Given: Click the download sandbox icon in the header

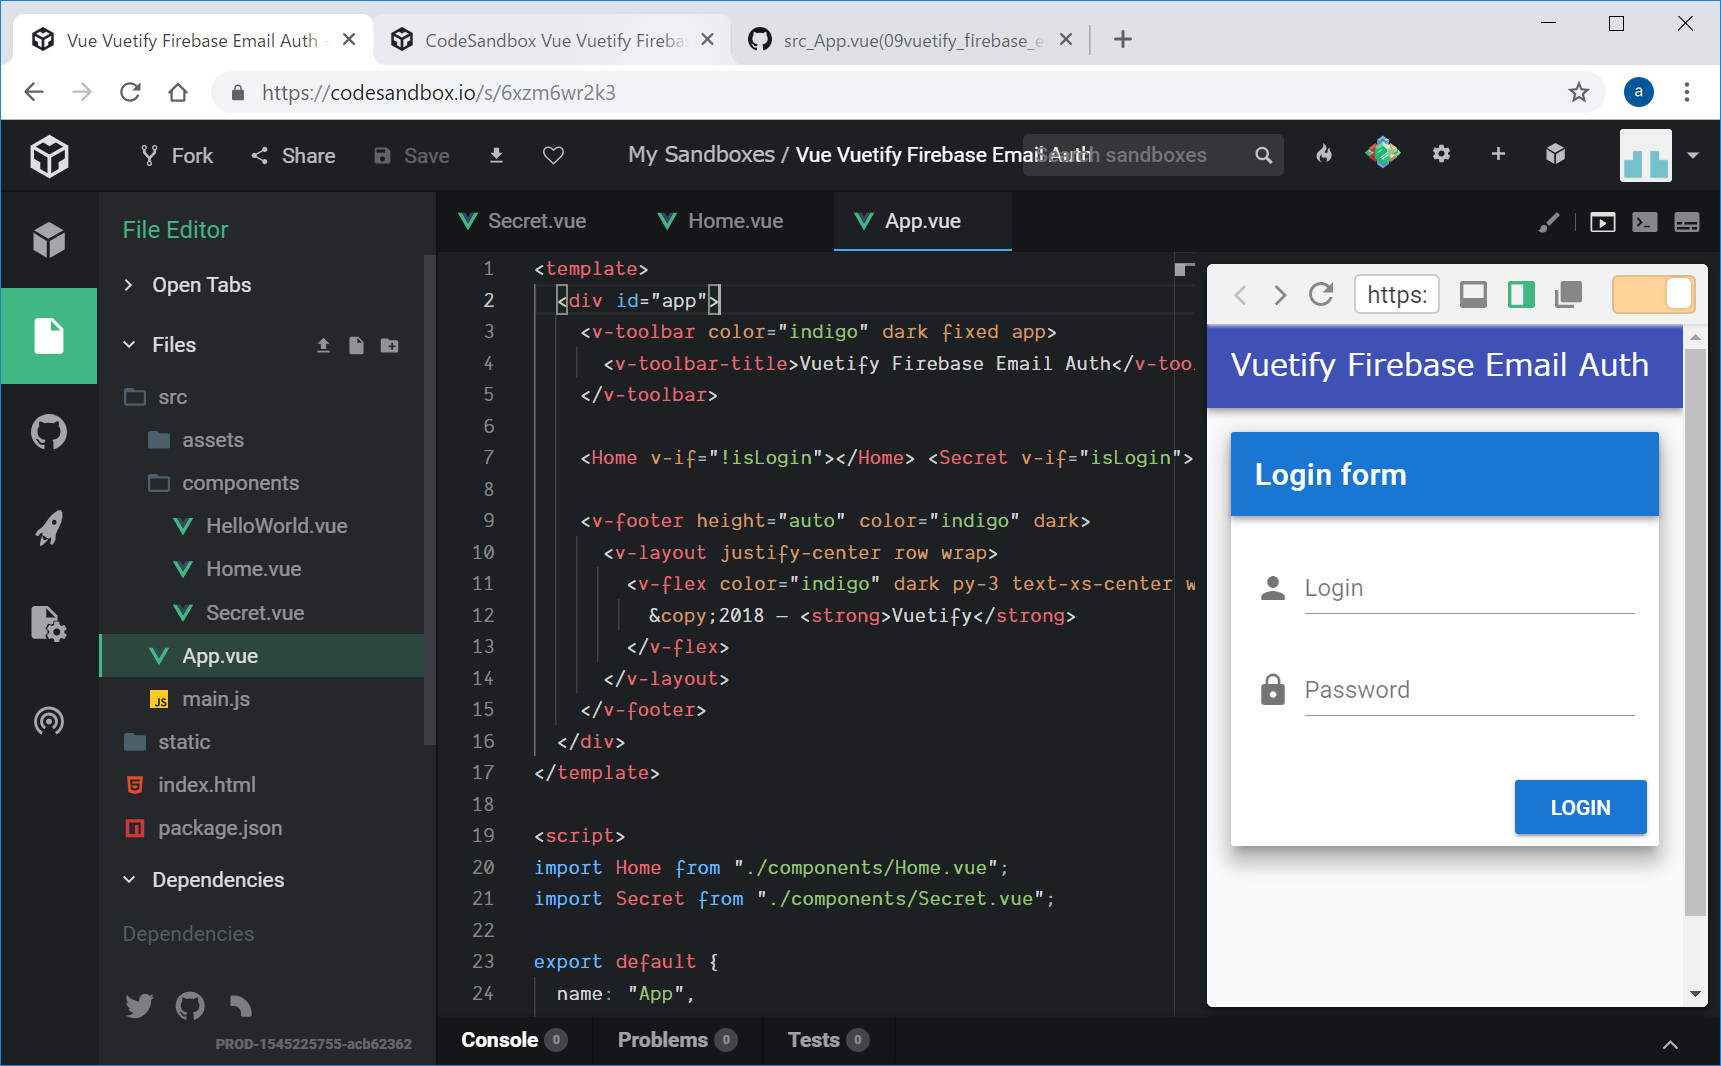Looking at the screenshot, I should 496,155.
